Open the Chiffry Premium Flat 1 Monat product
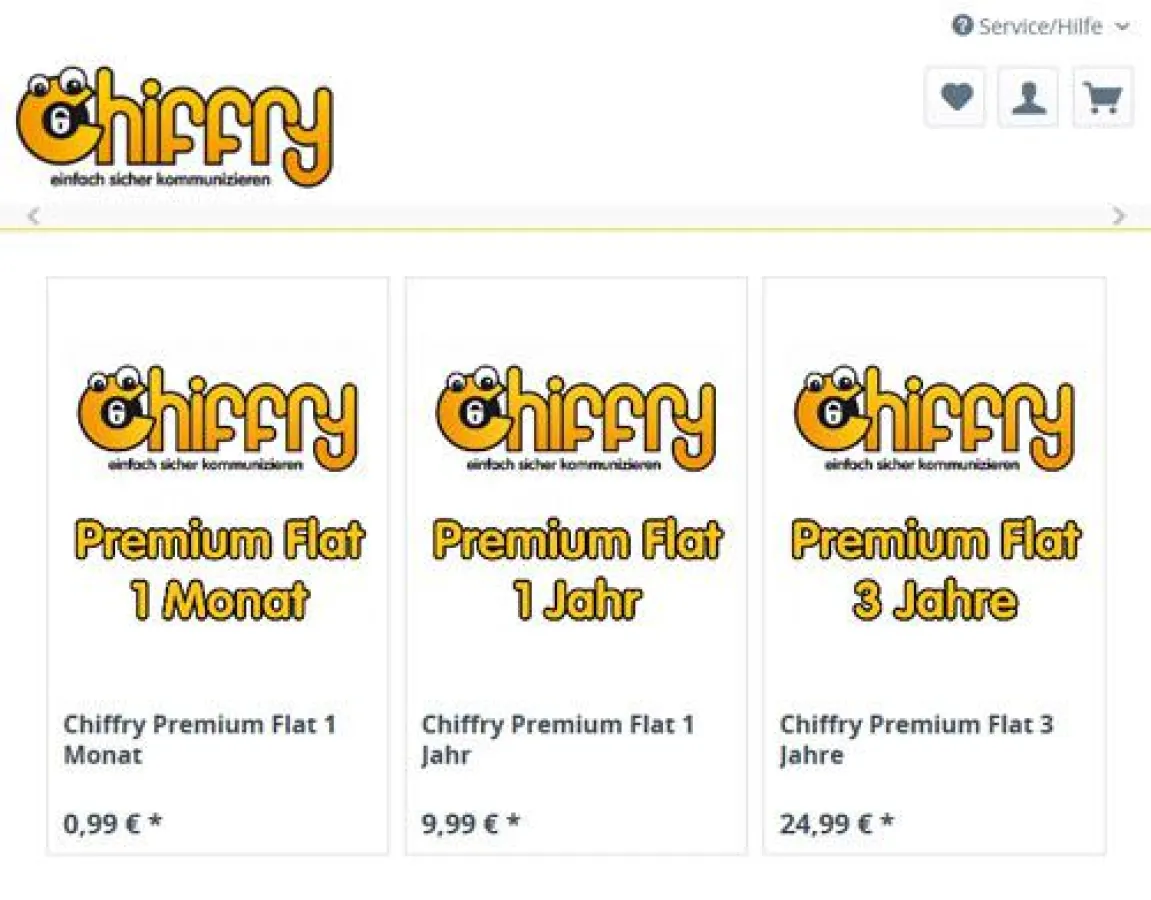Image resolution: width=1151 pixels, height=900 pixels. [x=200, y=740]
